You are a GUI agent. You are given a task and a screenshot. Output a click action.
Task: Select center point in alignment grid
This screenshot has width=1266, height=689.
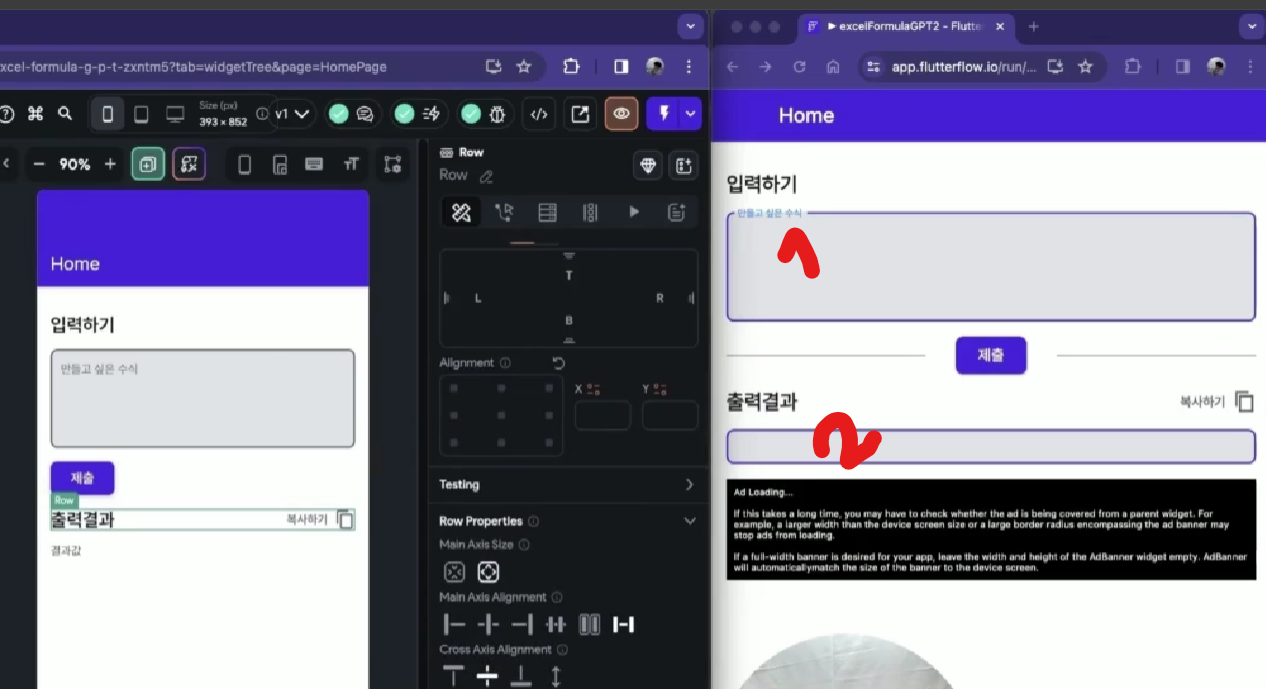point(501,415)
